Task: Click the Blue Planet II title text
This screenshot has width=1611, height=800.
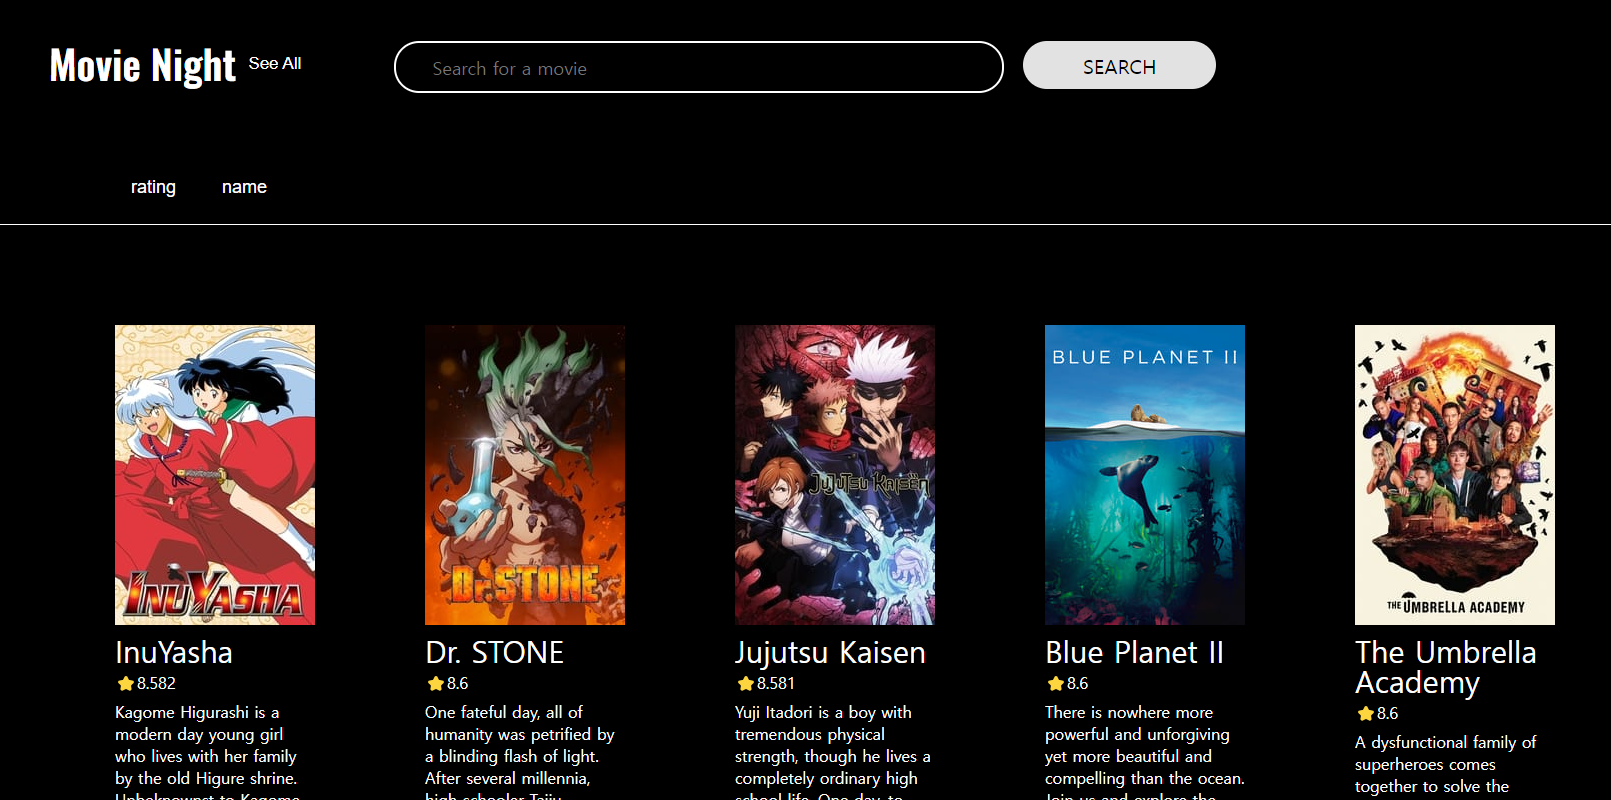Action: [x=1134, y=652]
